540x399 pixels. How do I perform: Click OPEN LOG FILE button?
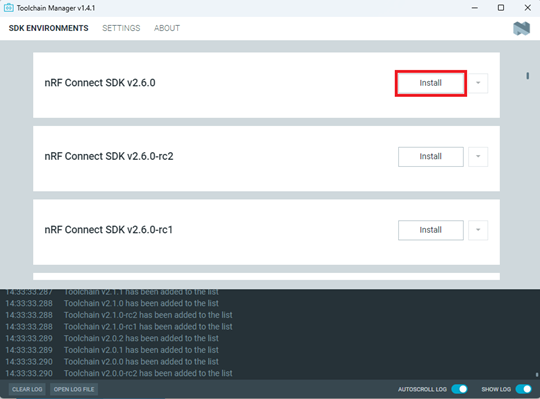coord(74,389)
